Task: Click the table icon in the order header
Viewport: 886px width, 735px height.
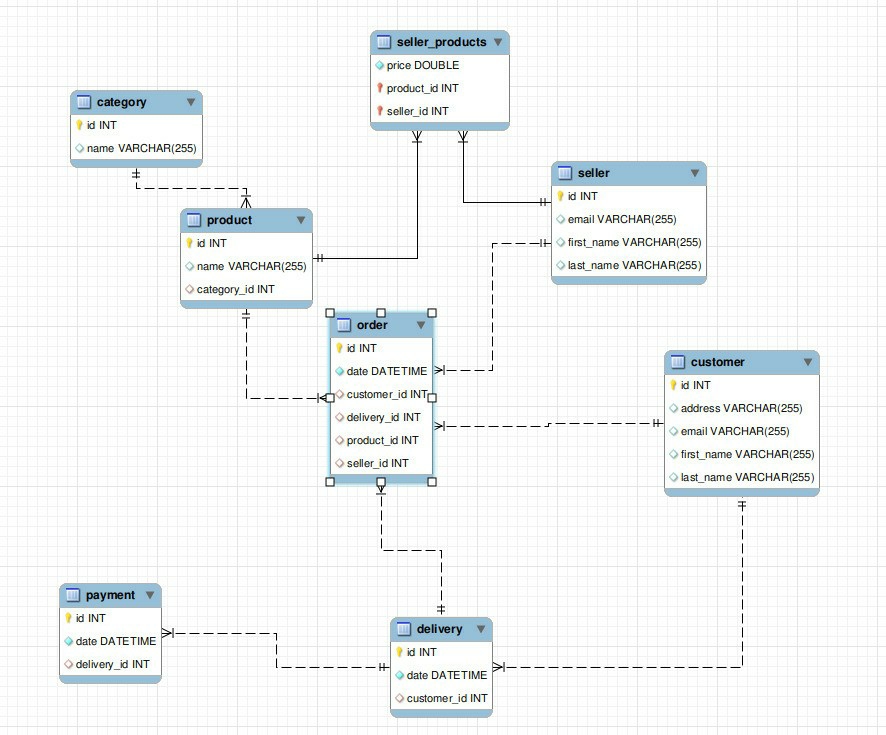Action: 343,325
